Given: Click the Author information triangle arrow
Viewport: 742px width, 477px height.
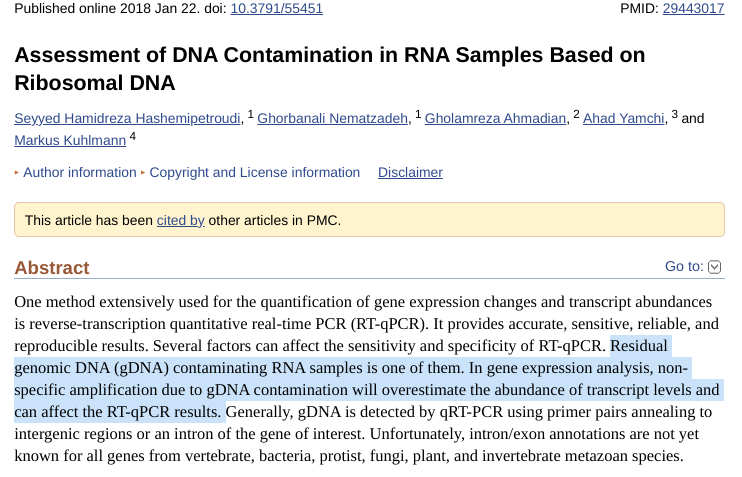Looking at the screenshot, I should pos(17,173).
